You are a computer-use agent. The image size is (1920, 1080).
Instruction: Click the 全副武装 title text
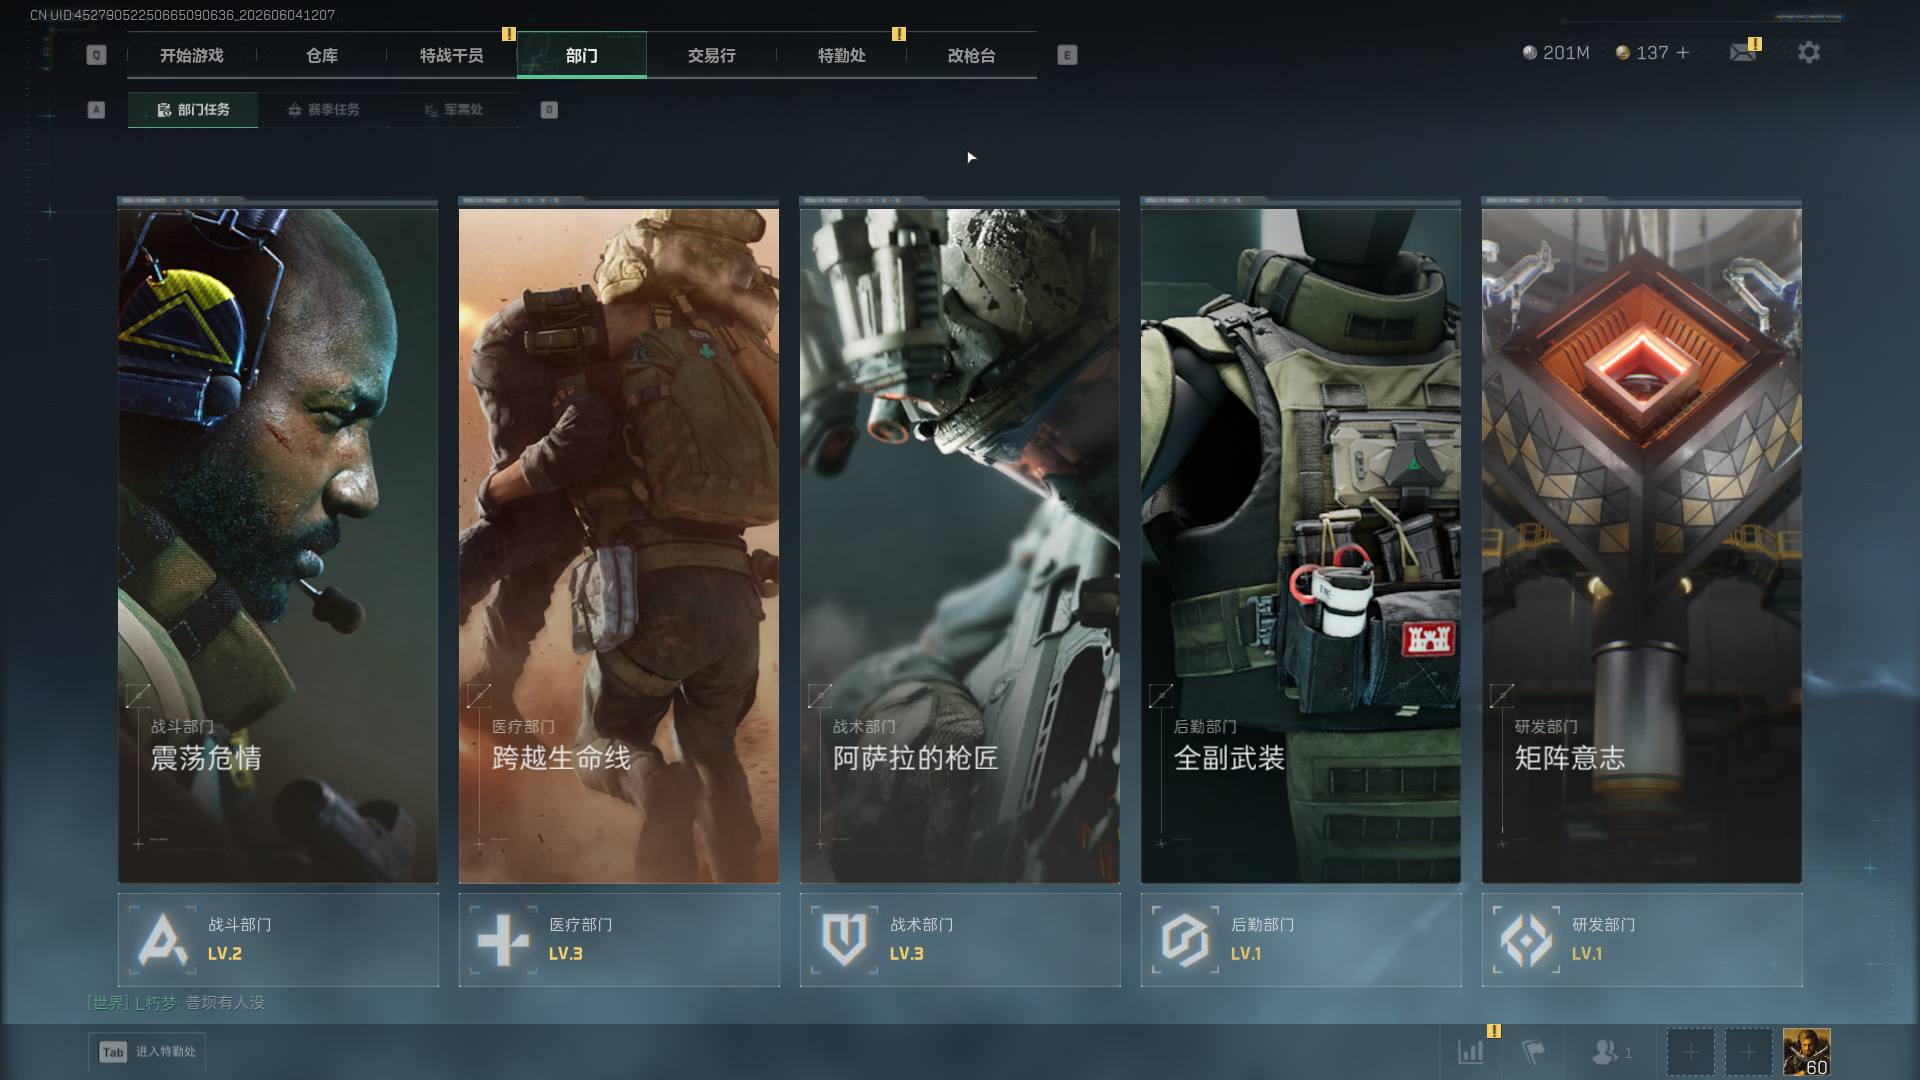(x=1229, y=758)
